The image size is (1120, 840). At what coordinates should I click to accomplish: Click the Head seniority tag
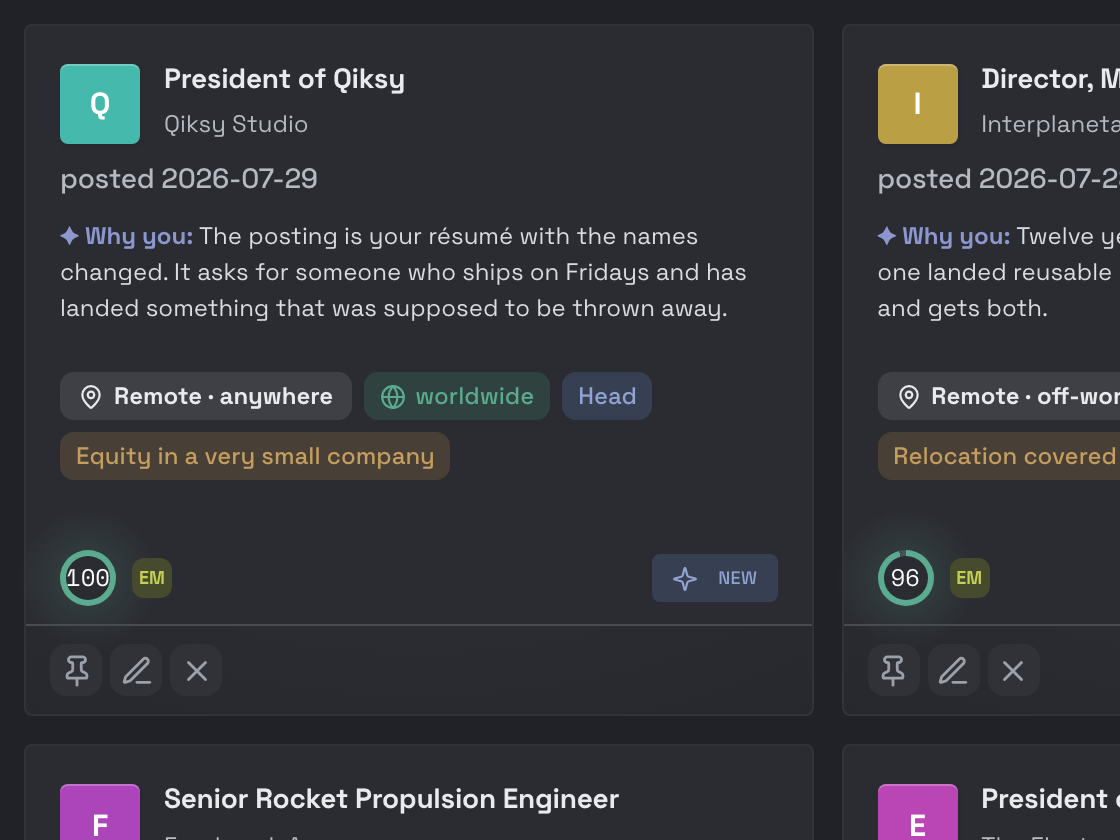607,396
